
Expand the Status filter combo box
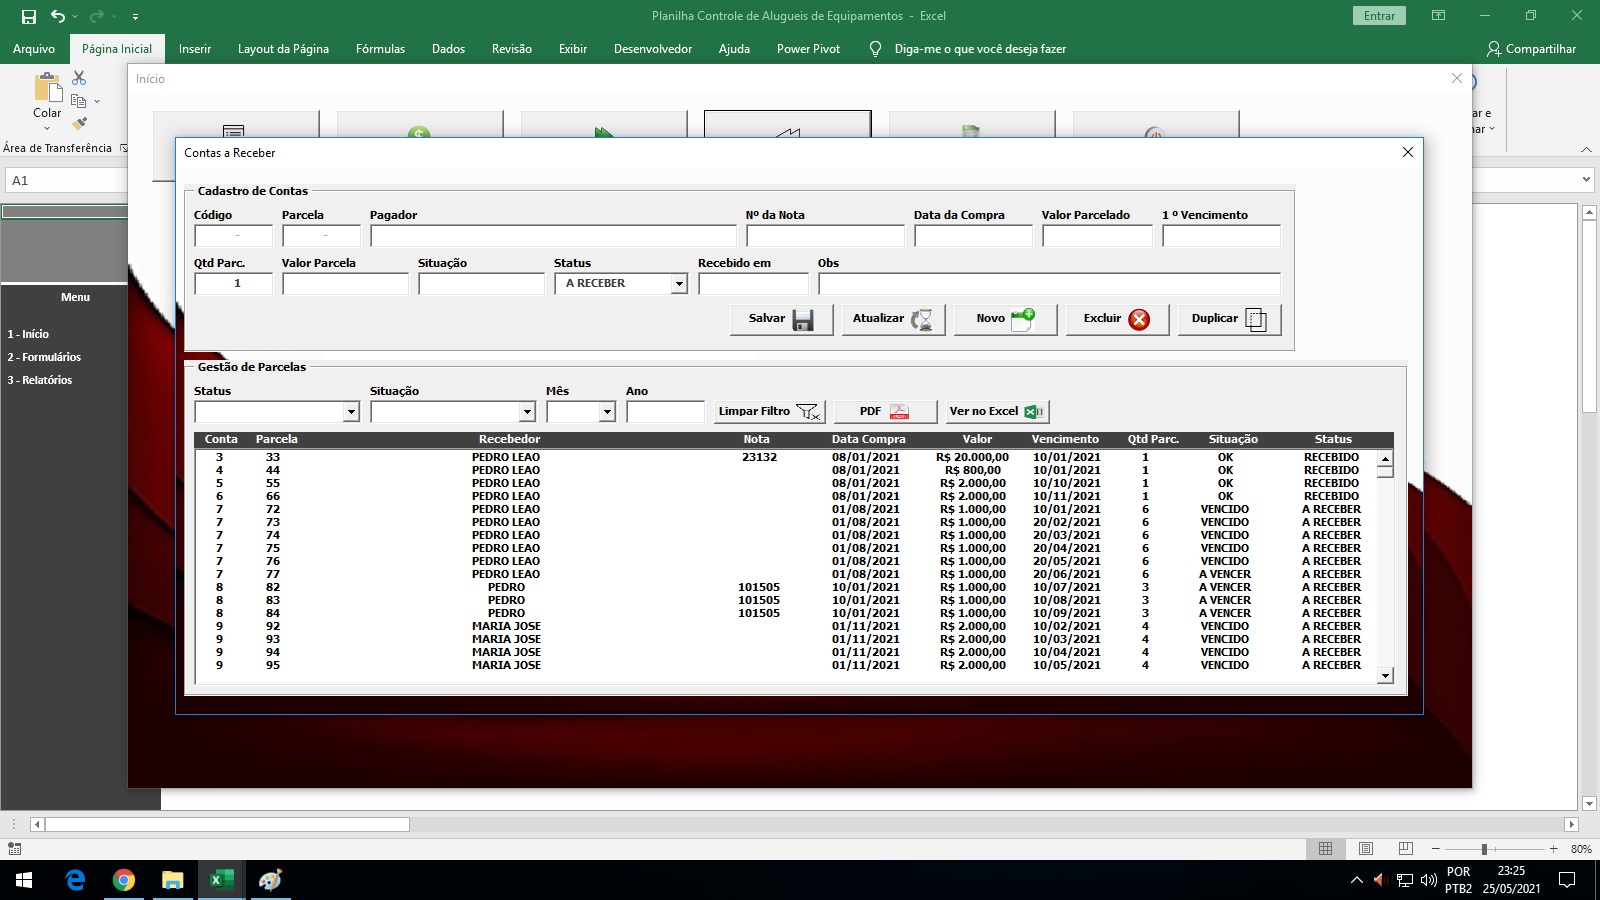pos(351,412)
